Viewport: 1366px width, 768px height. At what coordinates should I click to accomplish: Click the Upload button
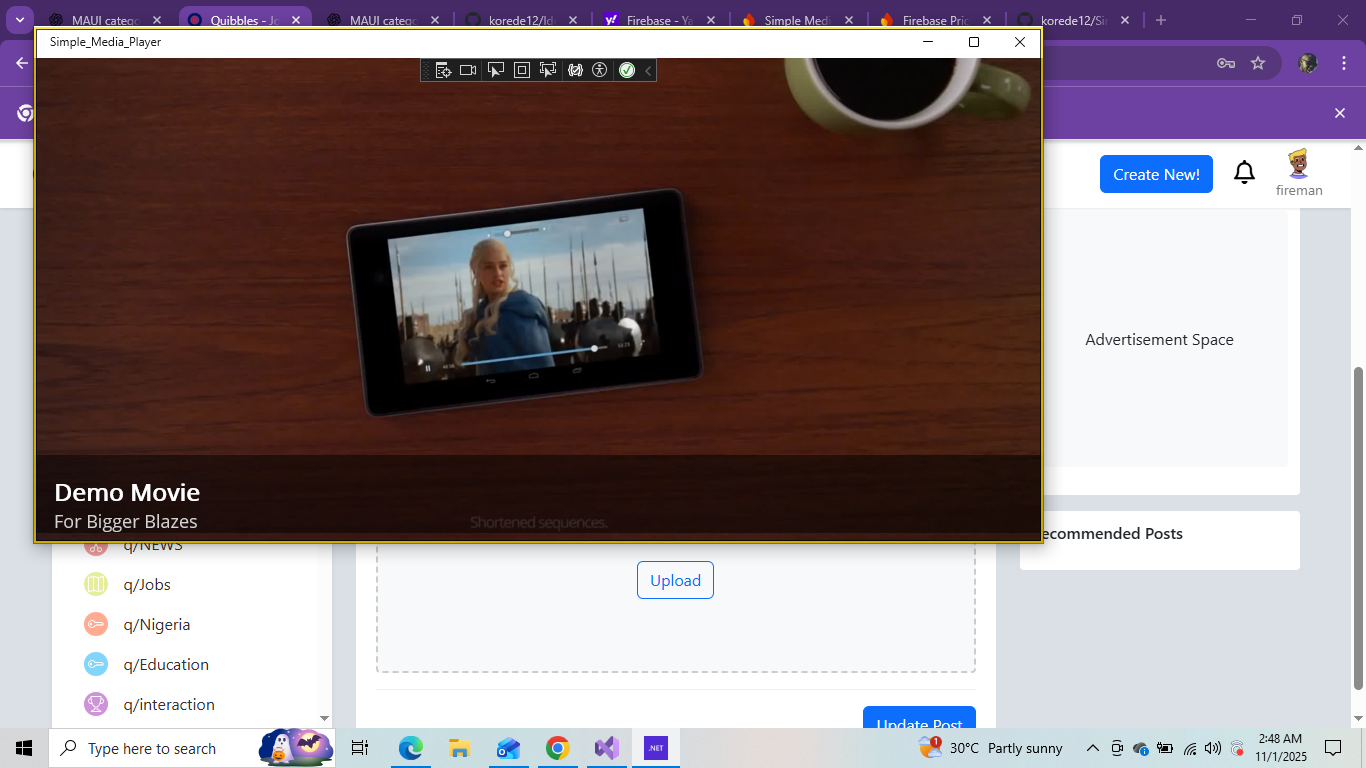click(x=675, y=580)
